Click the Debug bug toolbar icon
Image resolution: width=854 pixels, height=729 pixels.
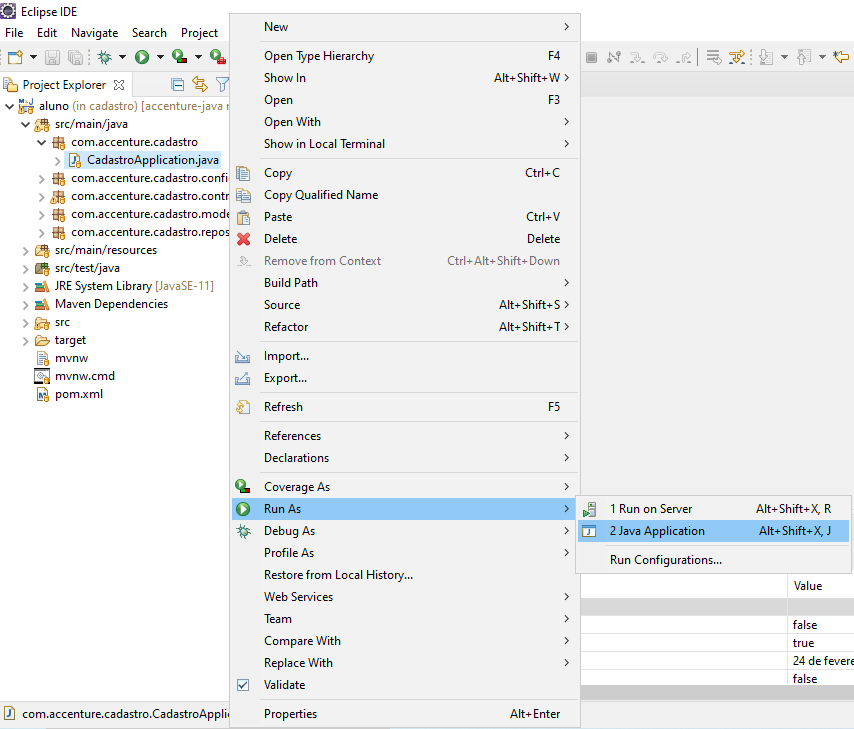[x=105, y=57]
